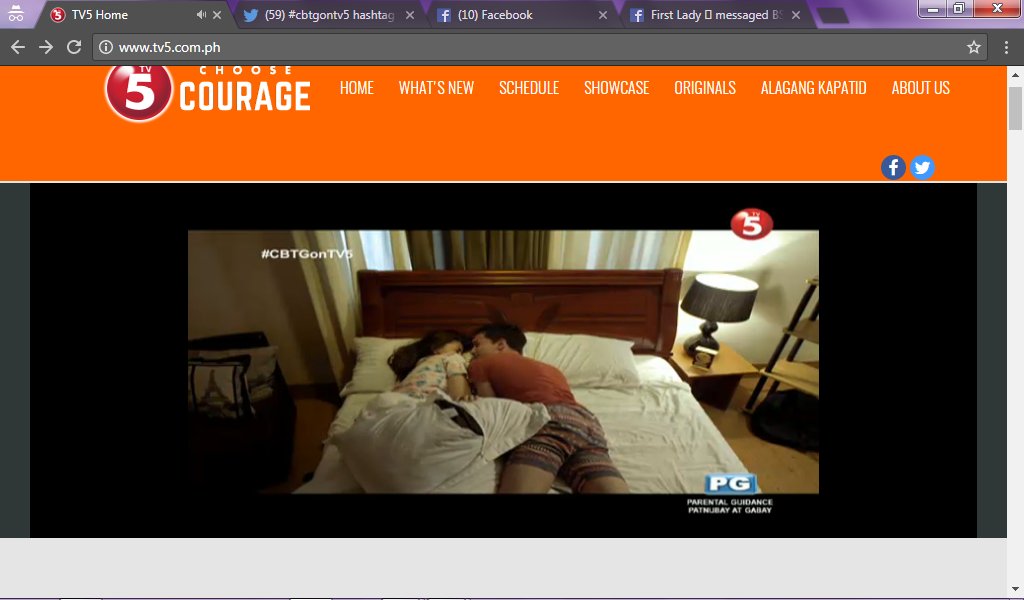This screenshot has width=1024, height=600.
Task: Click the TV5 Choose Courage logo
Action: coord(208,94)
